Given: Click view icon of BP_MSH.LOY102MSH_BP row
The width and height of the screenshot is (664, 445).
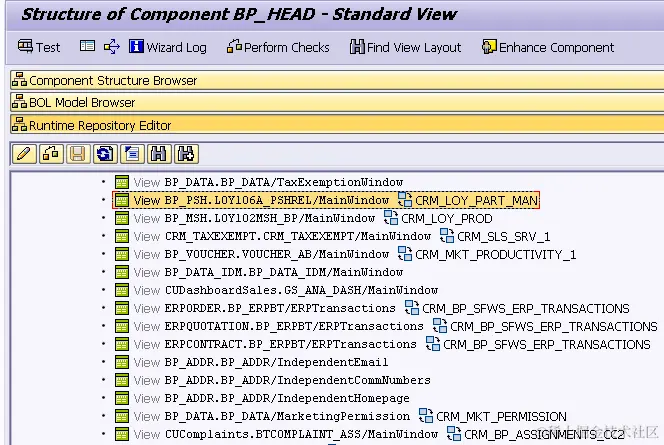Looking at the screenshot, I should tap(122, 218).
